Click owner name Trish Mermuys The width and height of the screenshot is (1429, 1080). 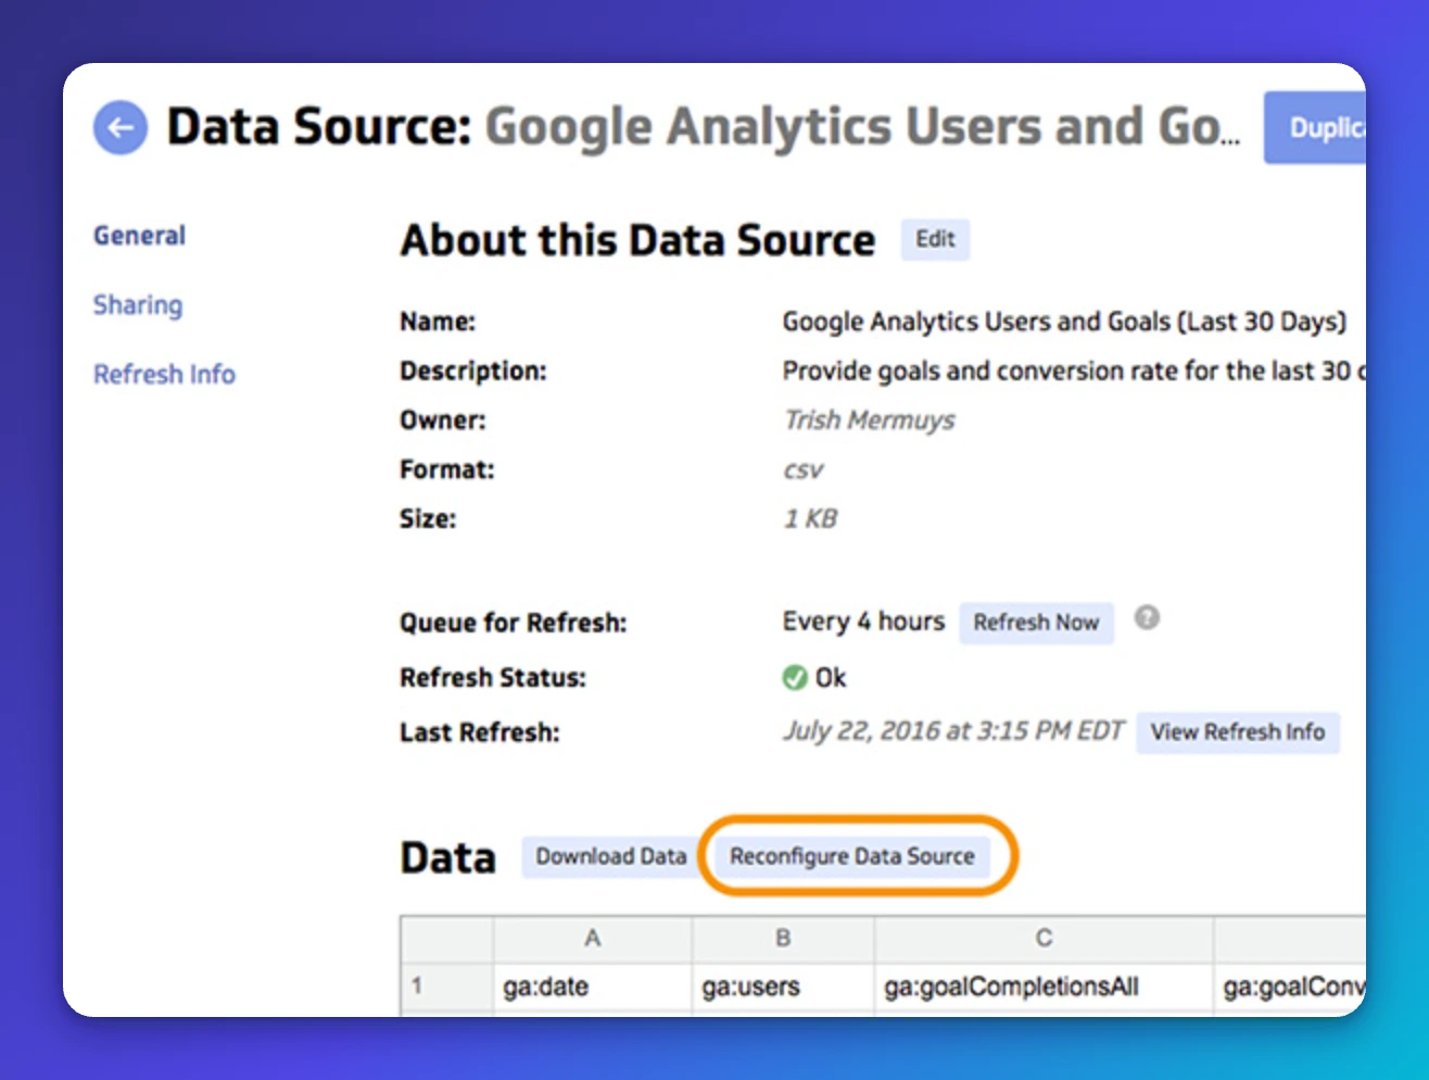[869, 420]
